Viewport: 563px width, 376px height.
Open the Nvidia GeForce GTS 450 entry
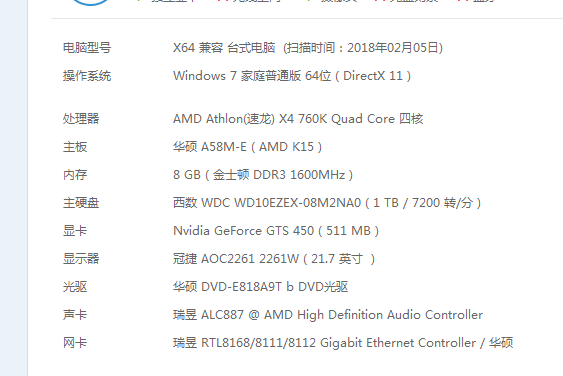pyautogui.click(x=276, y=231)
